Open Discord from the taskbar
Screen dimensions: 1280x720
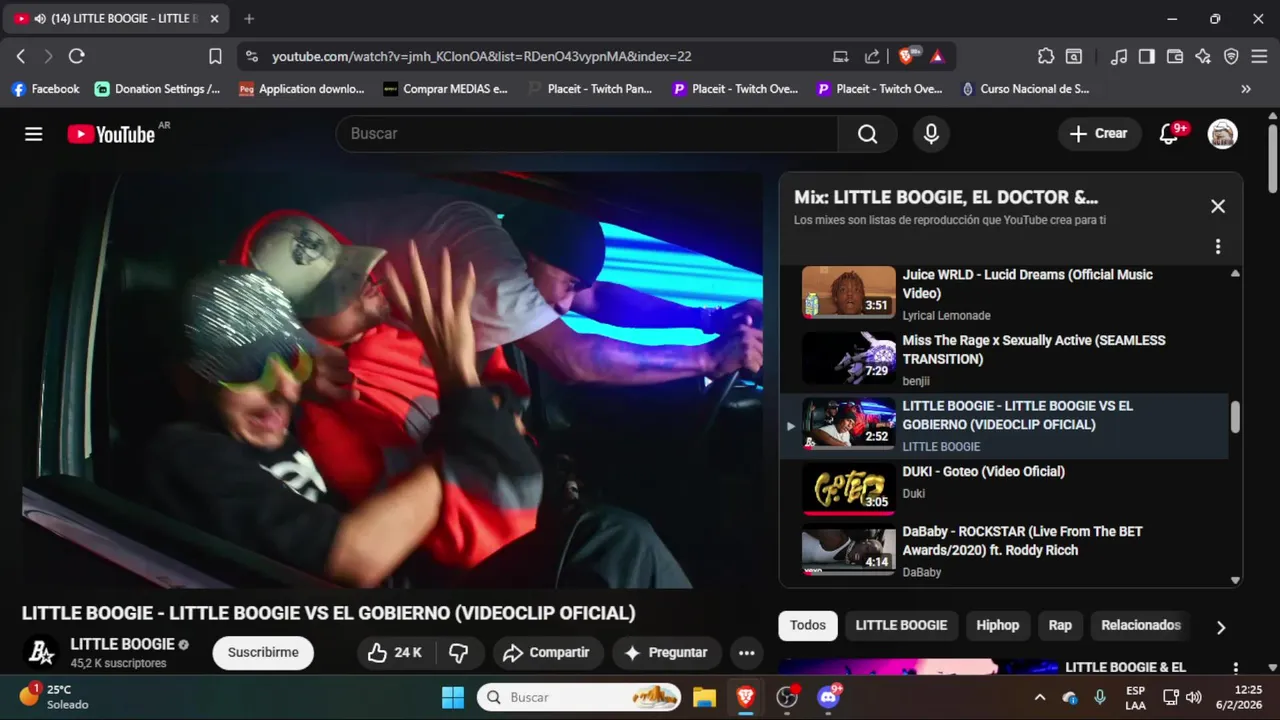[829, 698]
